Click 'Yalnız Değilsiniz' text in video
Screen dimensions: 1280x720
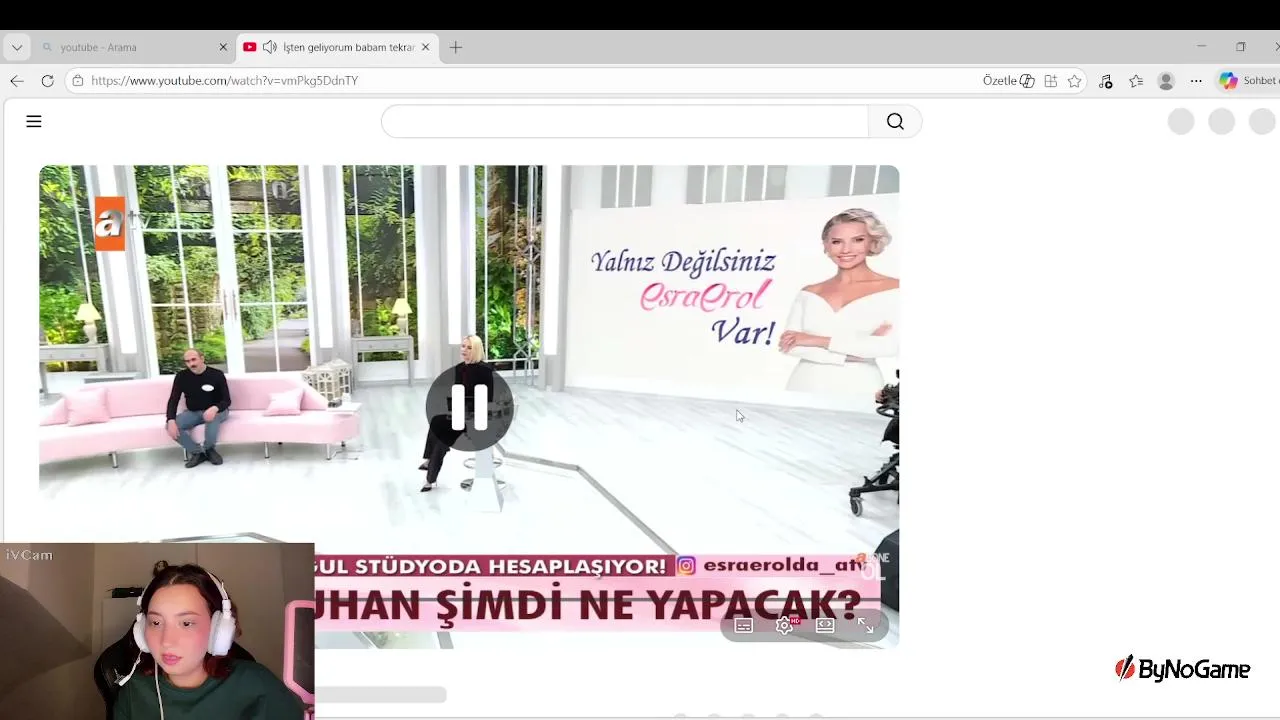[683, 262]
